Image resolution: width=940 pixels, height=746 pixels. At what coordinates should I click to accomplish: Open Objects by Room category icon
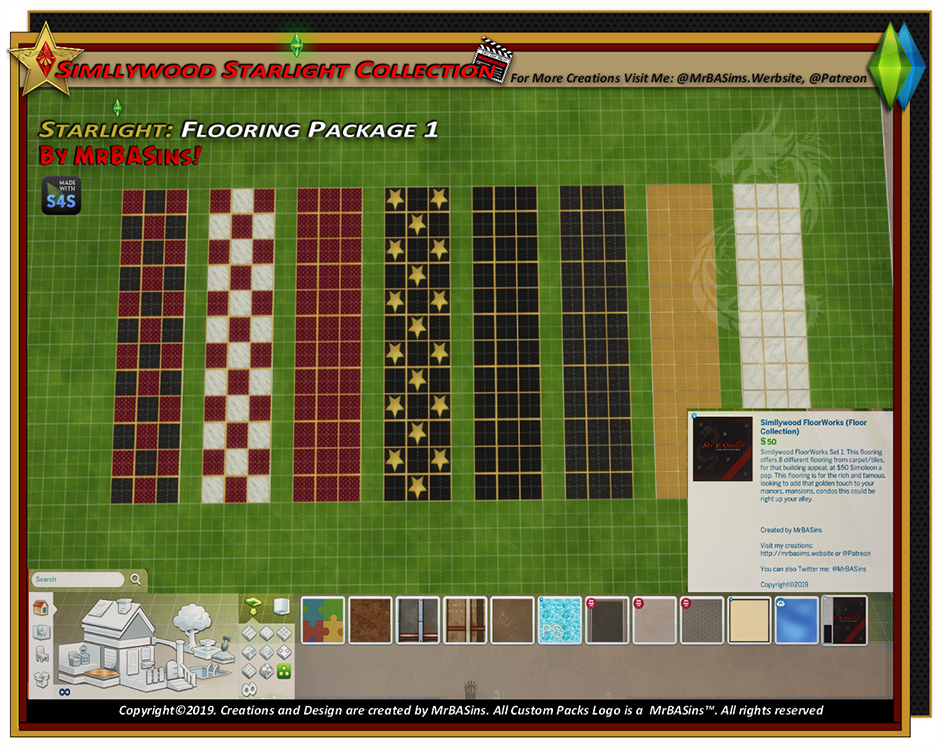[x=41, y=633]
